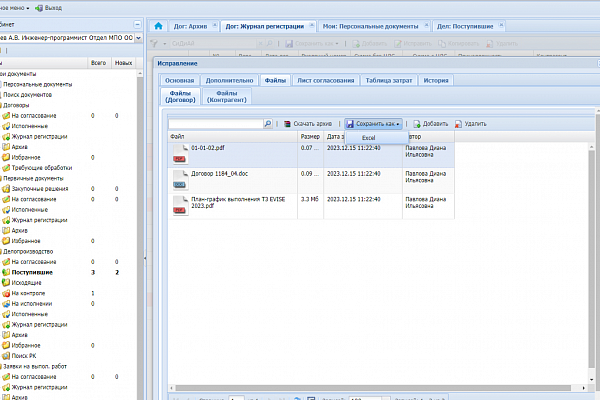Click the filter funnel icon in journal toolbar

point(154,43)
